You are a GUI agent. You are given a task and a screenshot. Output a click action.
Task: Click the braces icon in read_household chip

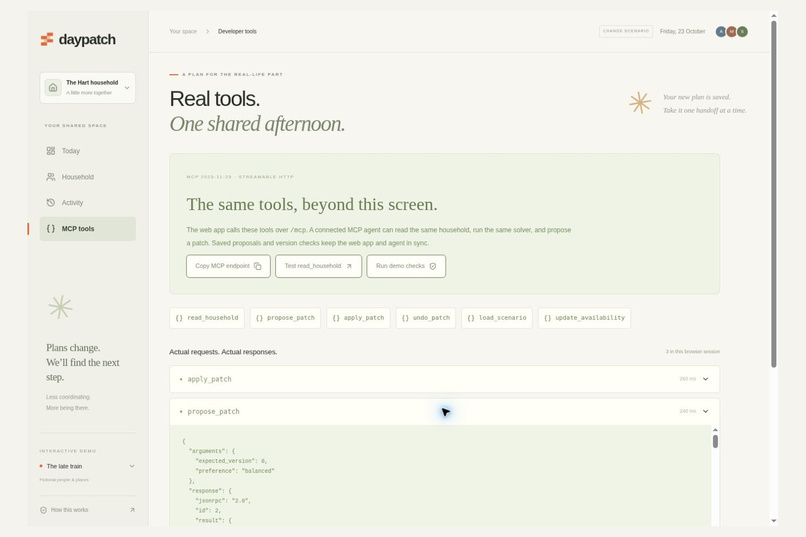coord(179,318)
